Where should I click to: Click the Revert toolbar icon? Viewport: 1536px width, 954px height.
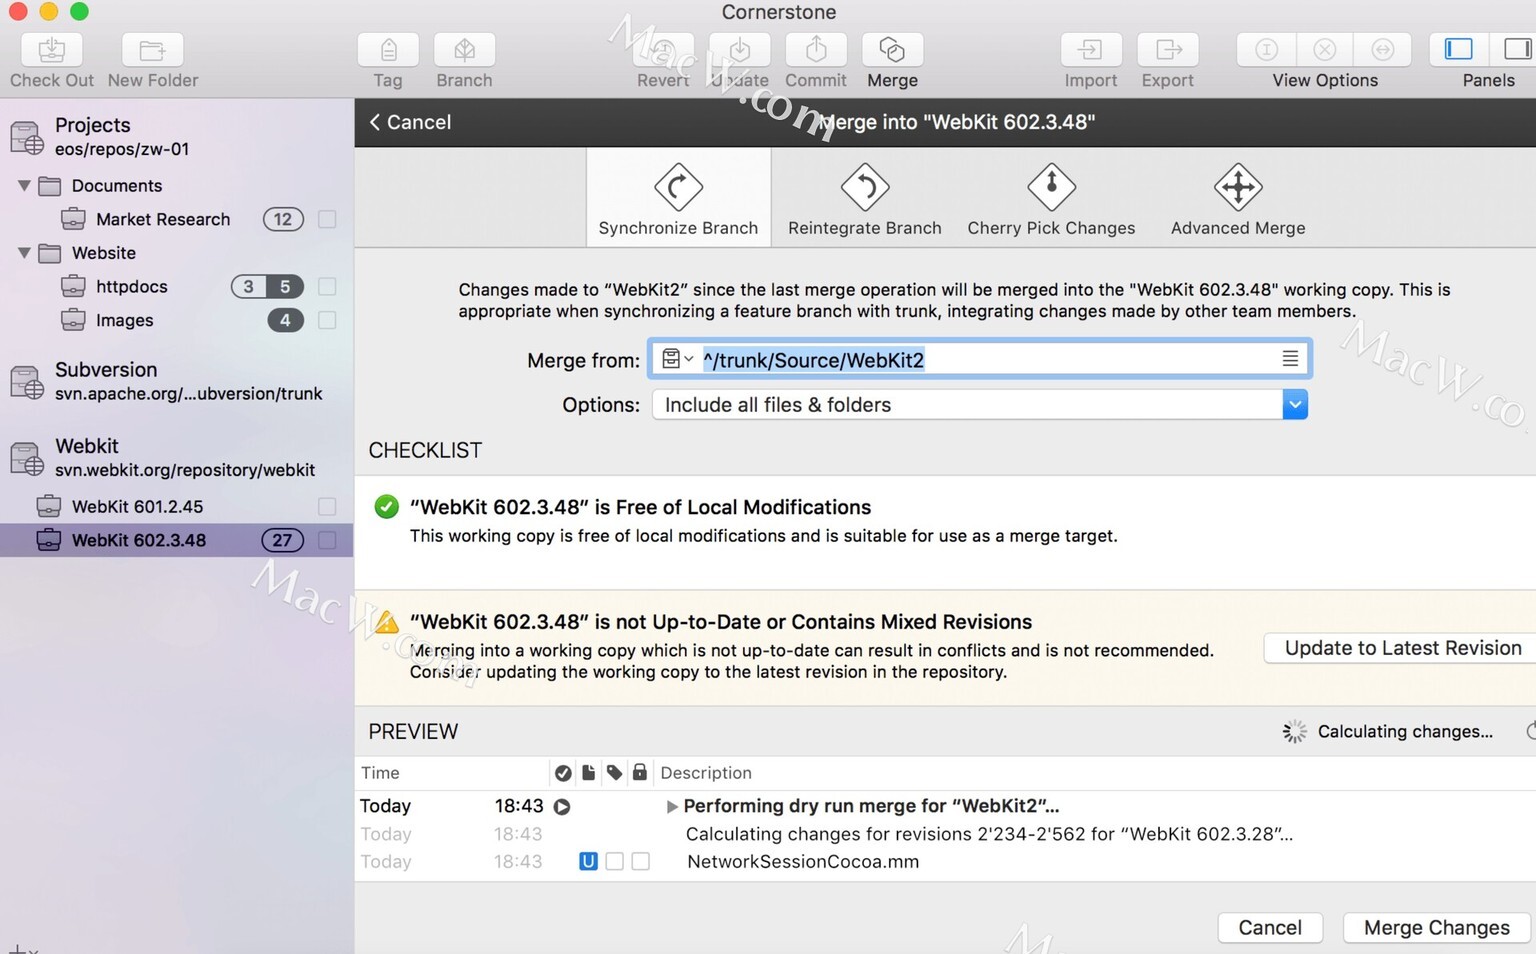663,49
